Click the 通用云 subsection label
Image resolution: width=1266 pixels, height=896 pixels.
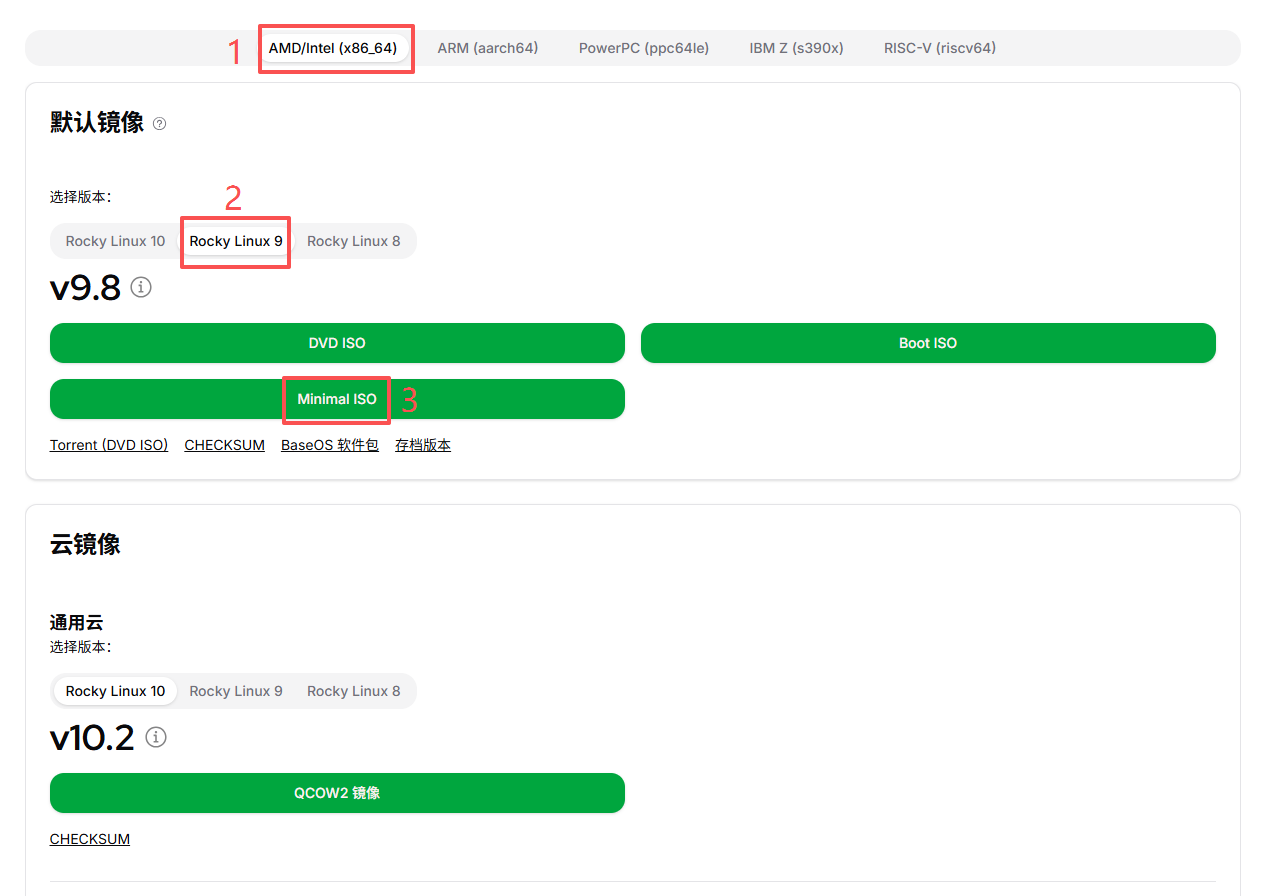pos(77,623)
